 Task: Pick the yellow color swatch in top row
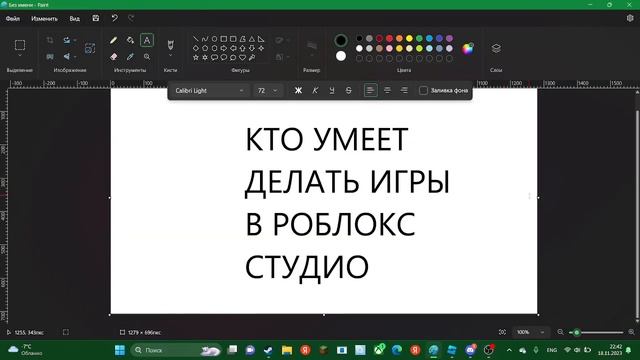pos(409,38)
